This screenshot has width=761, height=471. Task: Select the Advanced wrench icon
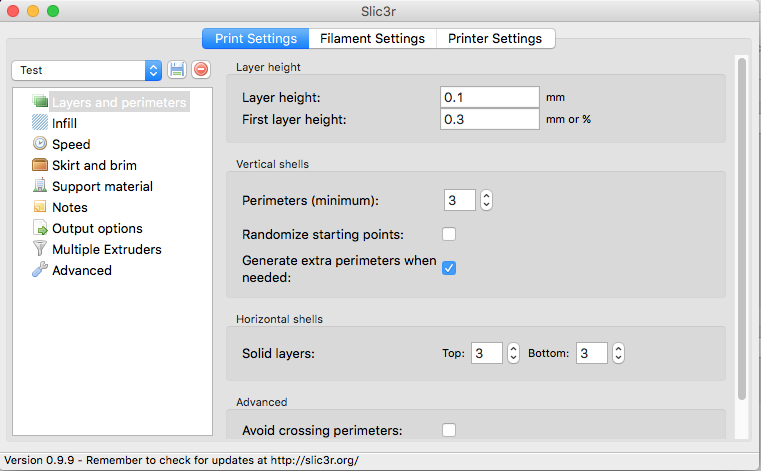(x=40, y=270)
